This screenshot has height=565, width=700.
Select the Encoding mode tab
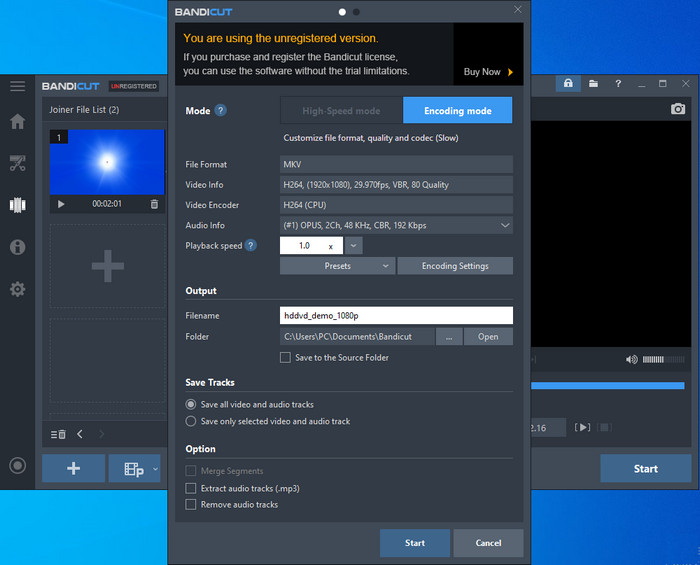457,111
